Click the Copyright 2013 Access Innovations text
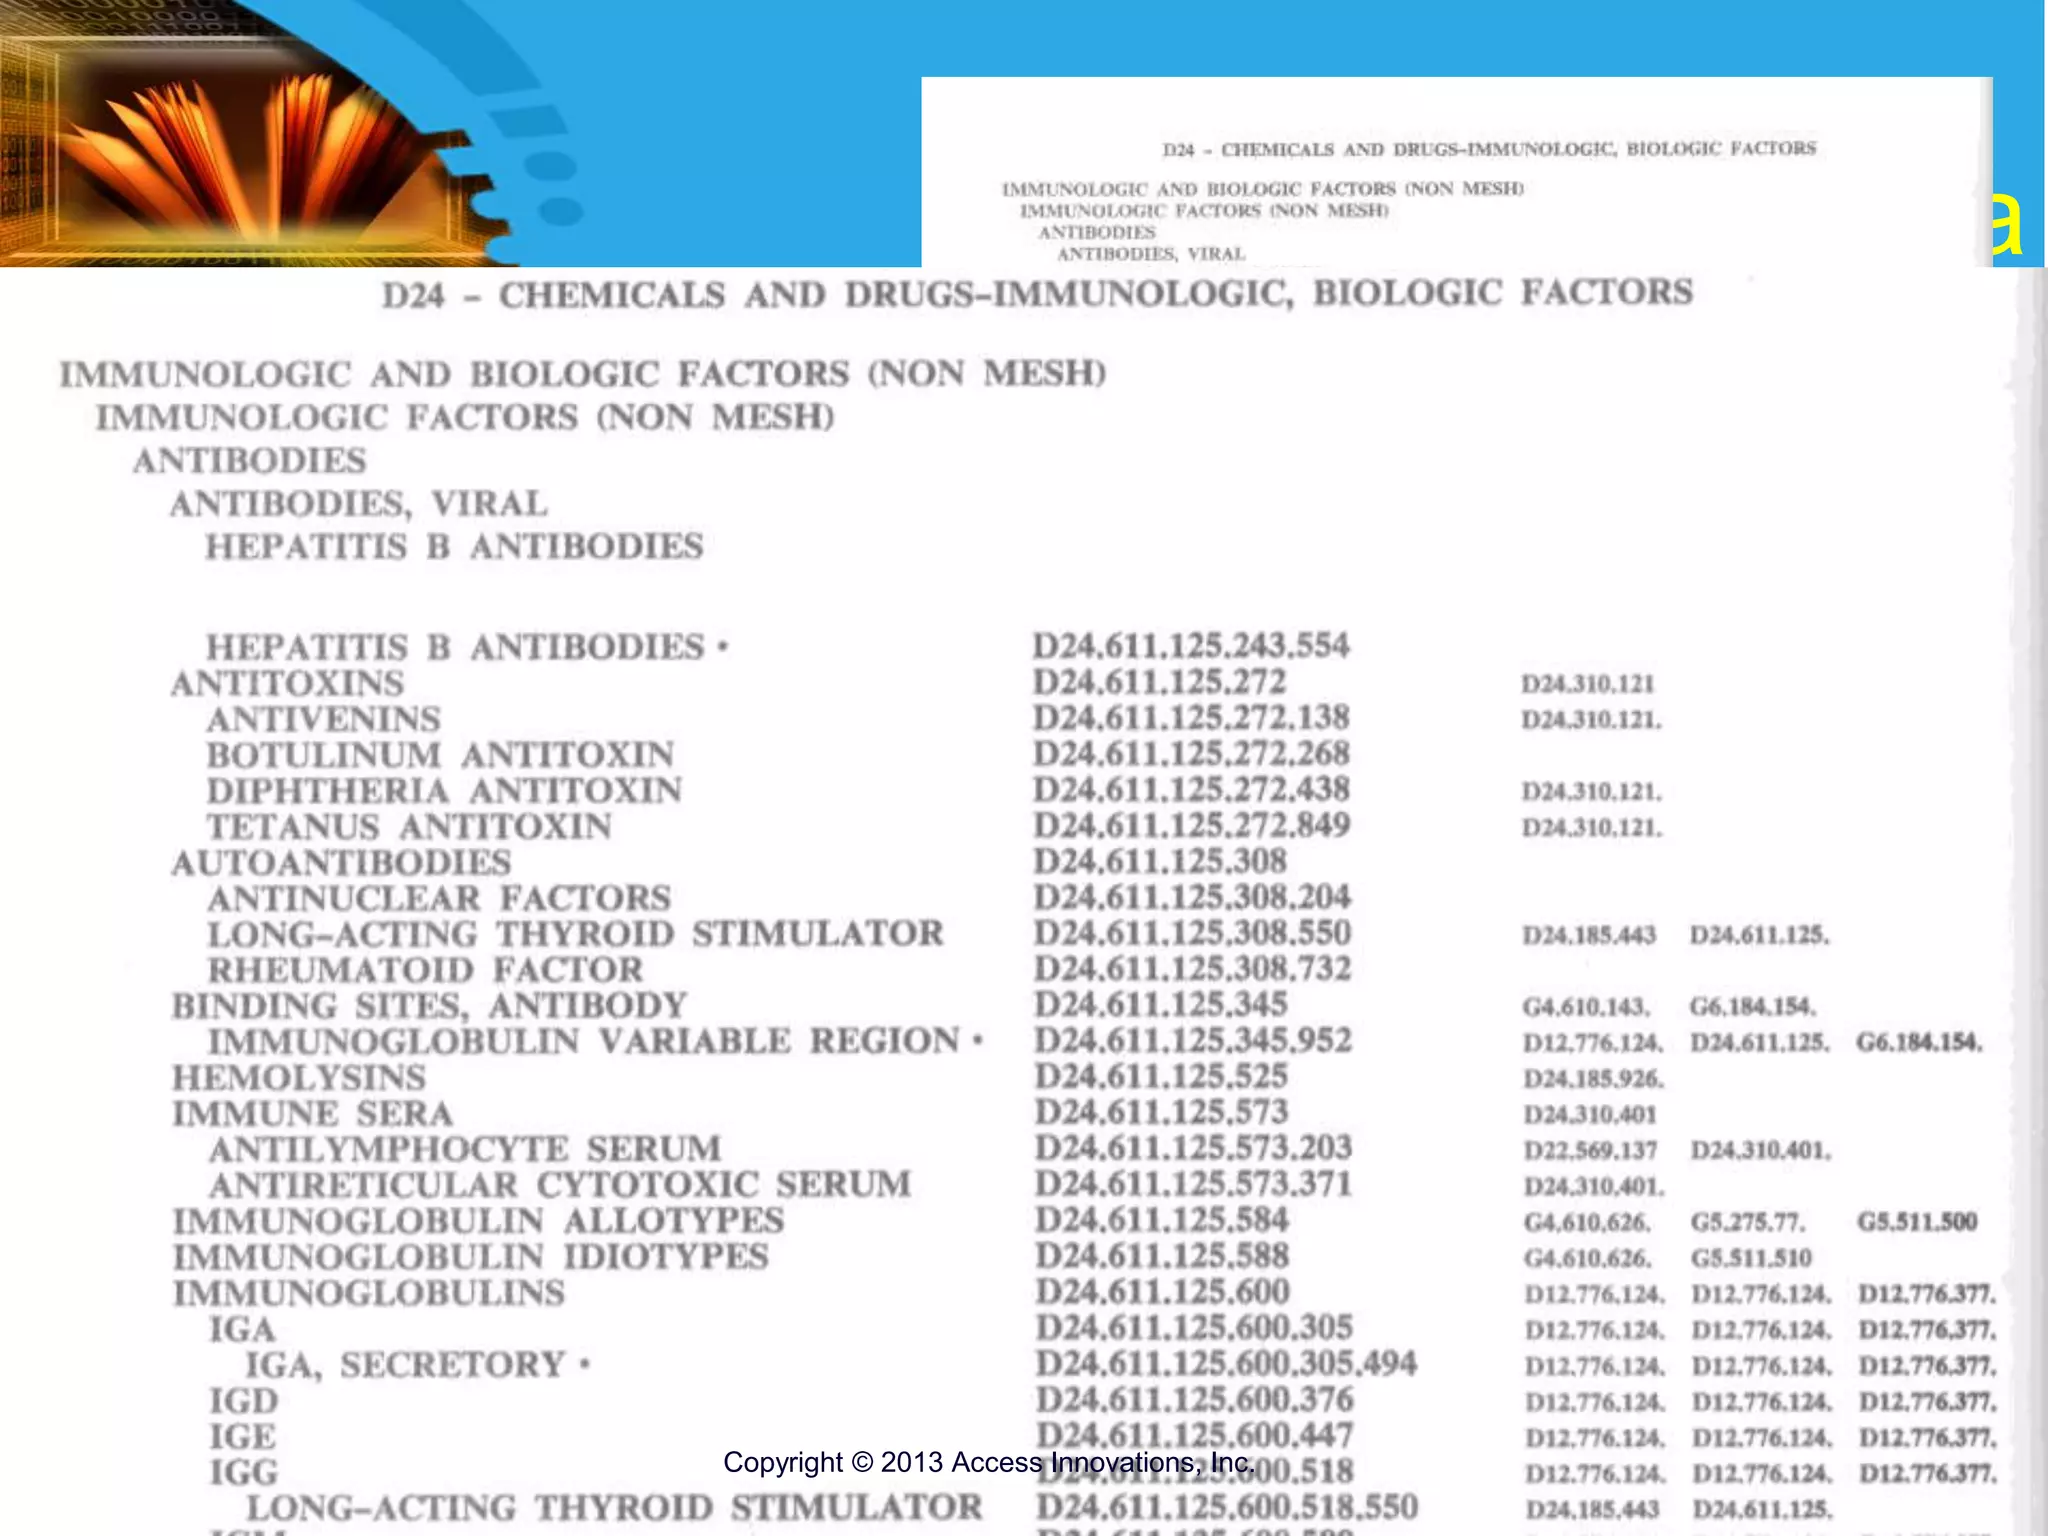The image size is (2048, 1536). click(x=989, y=1463)
